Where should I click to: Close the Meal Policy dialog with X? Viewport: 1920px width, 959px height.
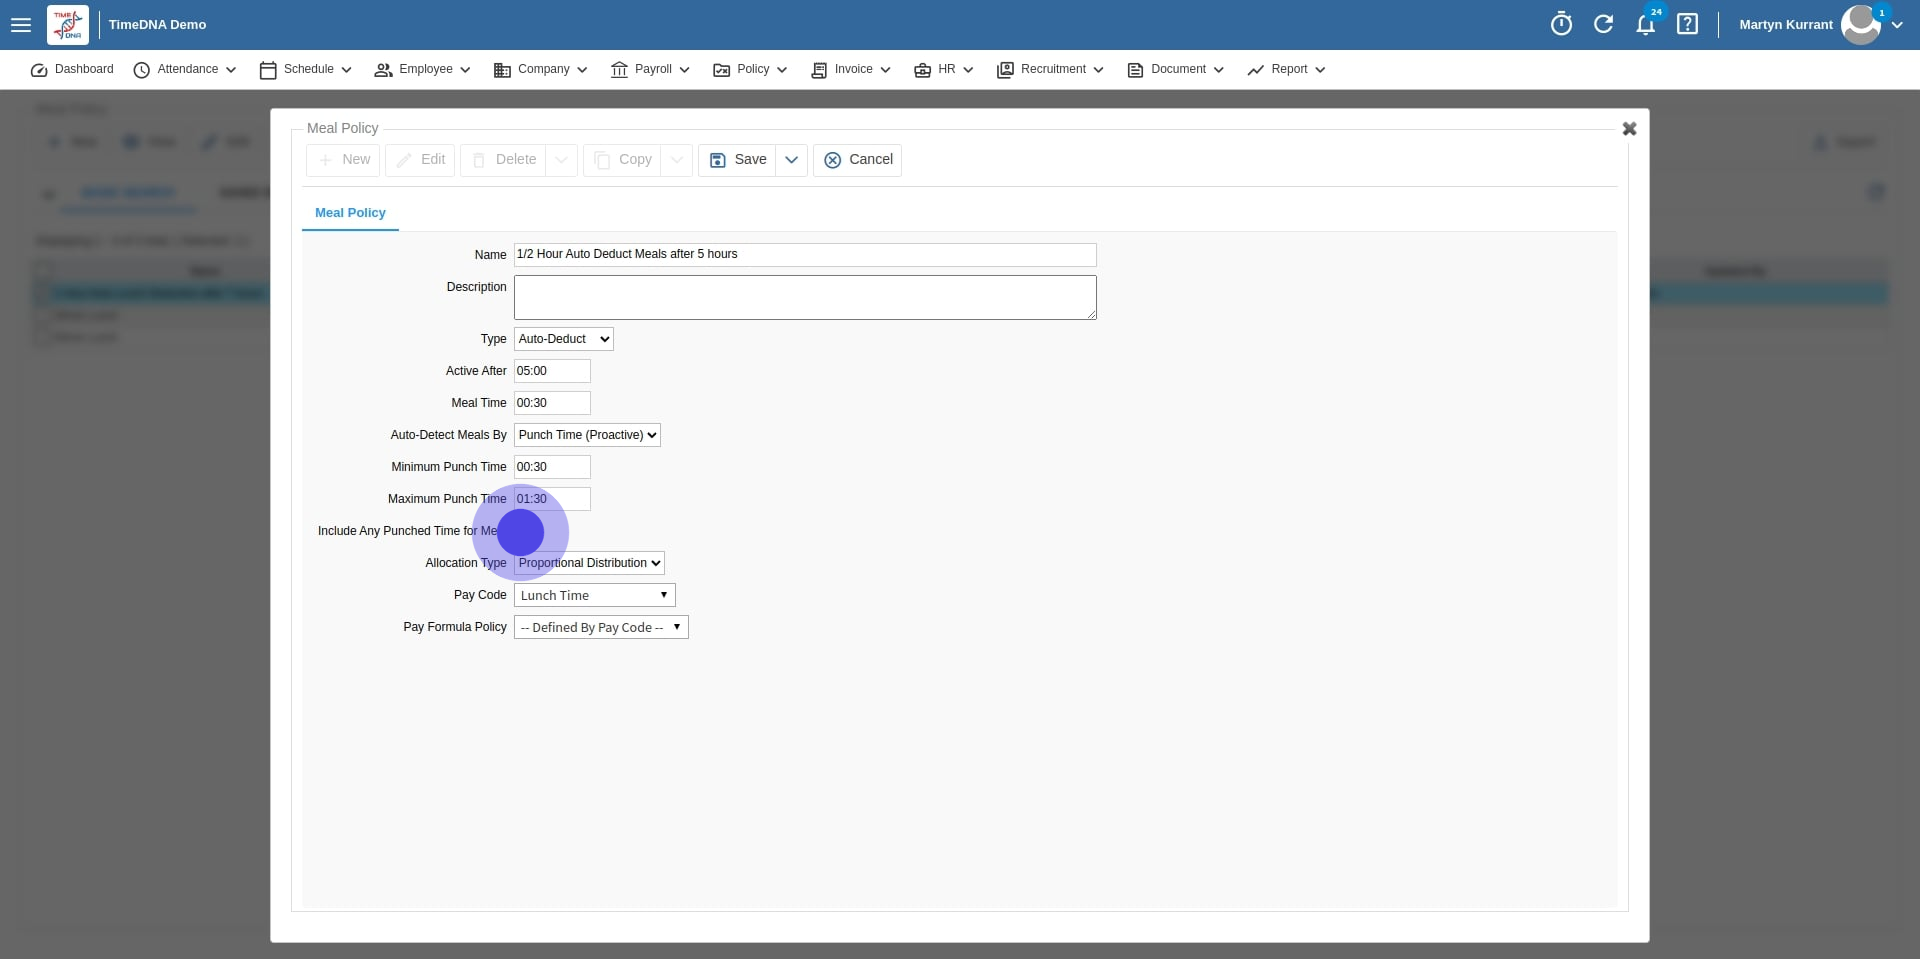[x=1629, y=129]
